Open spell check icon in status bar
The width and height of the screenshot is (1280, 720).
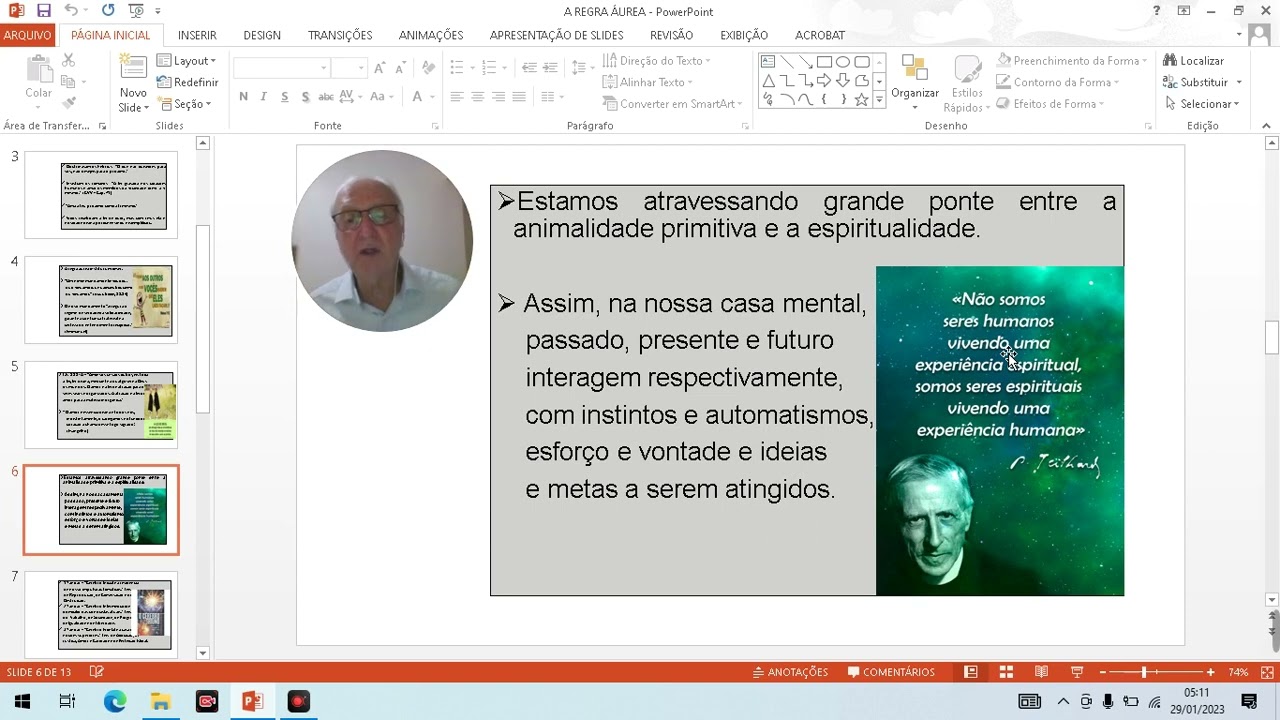(x=96, y=672)
